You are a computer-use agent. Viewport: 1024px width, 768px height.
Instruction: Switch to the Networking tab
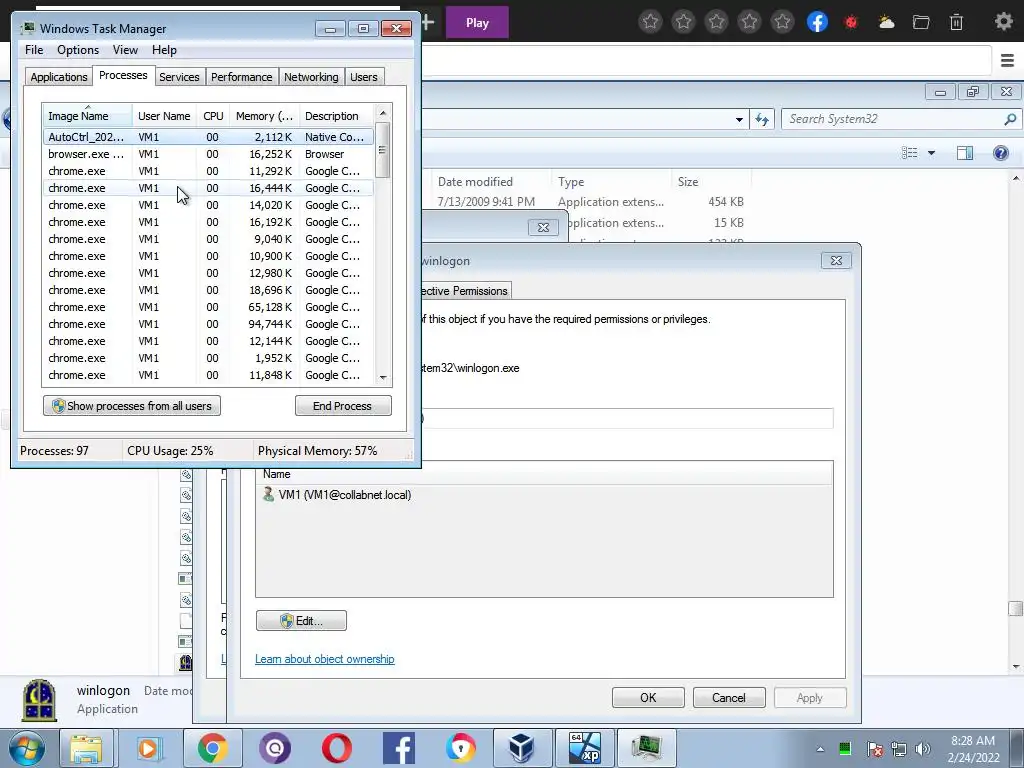click(x=311, y=77)
